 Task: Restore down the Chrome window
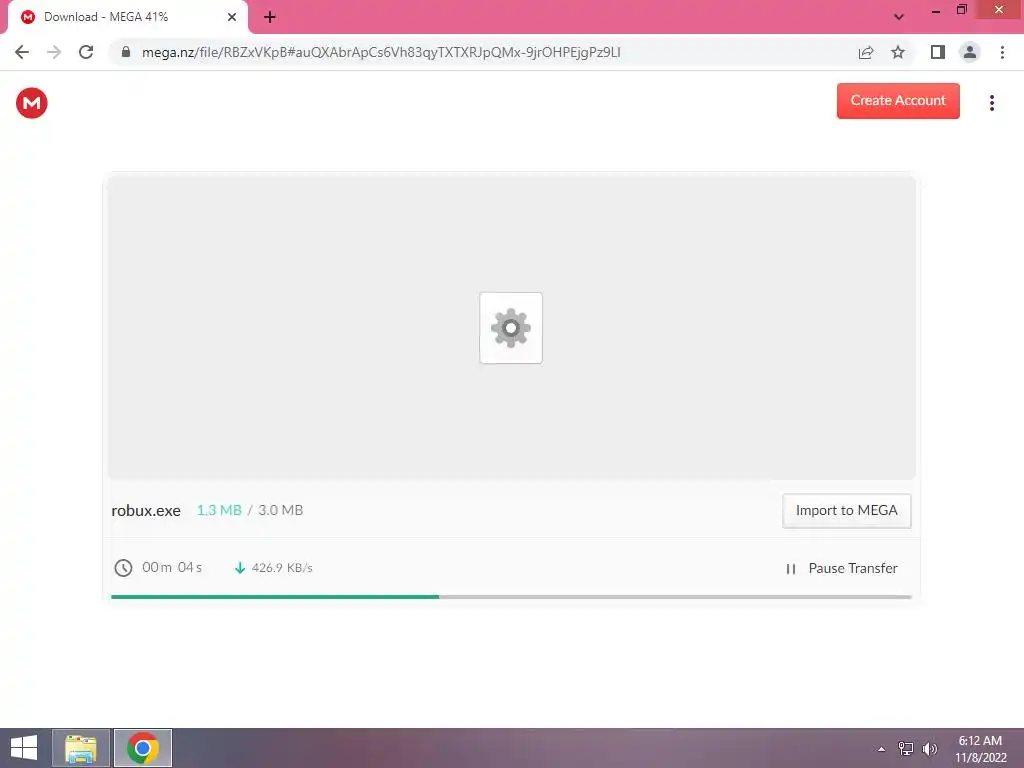[961, 10]
